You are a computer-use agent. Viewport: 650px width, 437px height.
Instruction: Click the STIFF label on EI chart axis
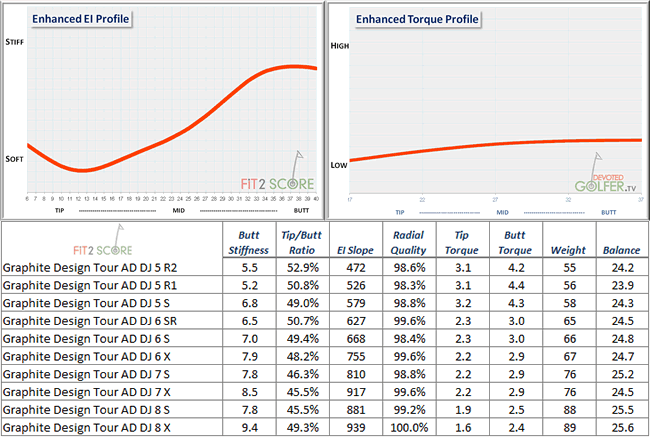(15, 42)
